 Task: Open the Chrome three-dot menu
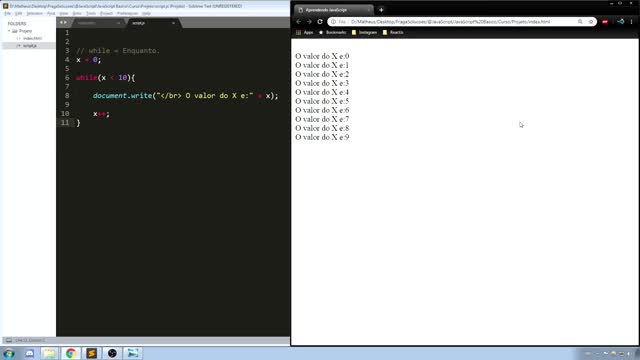pyautogui.click(x=631, y=22)
